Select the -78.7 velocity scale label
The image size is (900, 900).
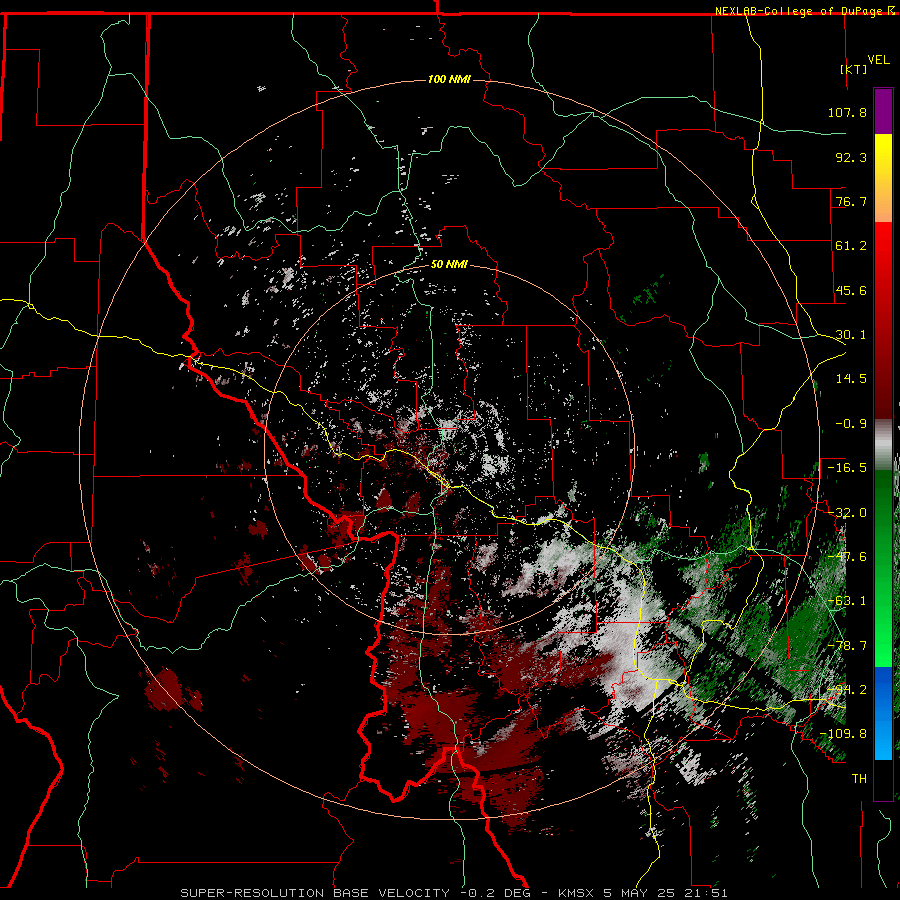[847, 646]
